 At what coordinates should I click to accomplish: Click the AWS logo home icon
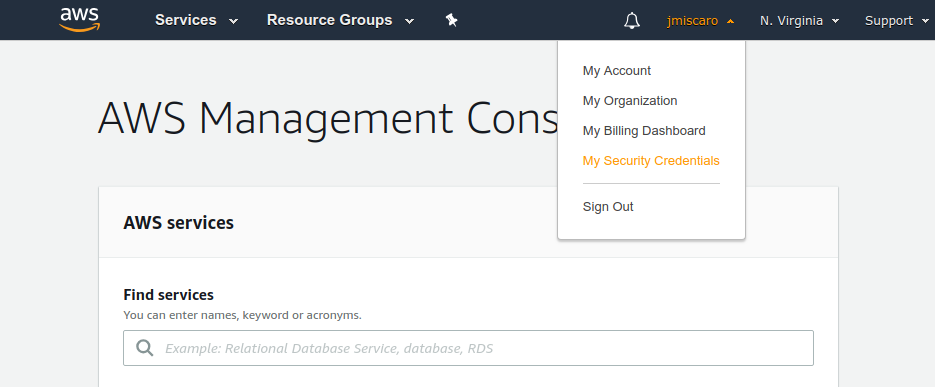click(80, 20)
